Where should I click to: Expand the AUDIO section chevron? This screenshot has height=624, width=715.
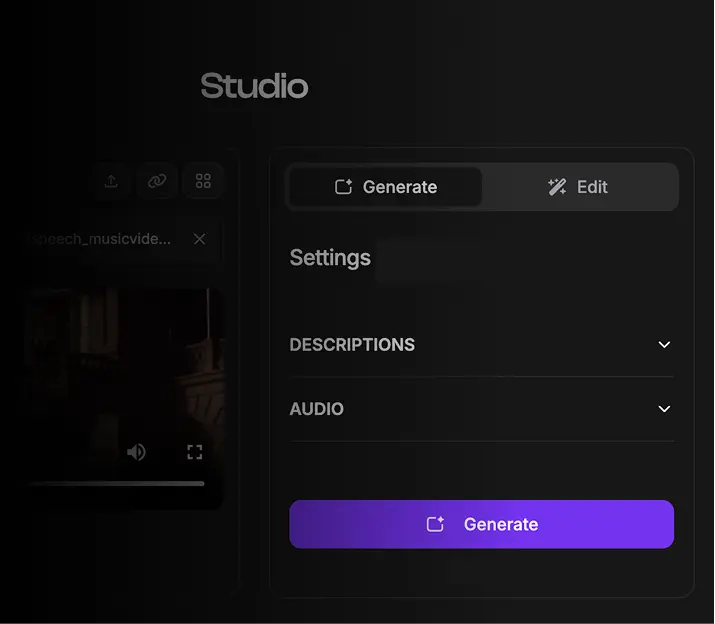point(664,409)
